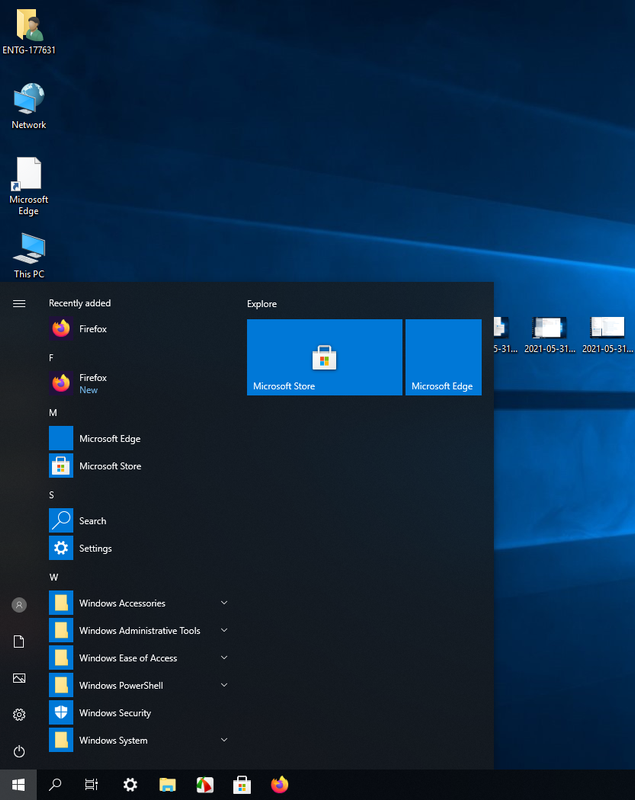Open Windows Security in the app list

coord(138,713)
